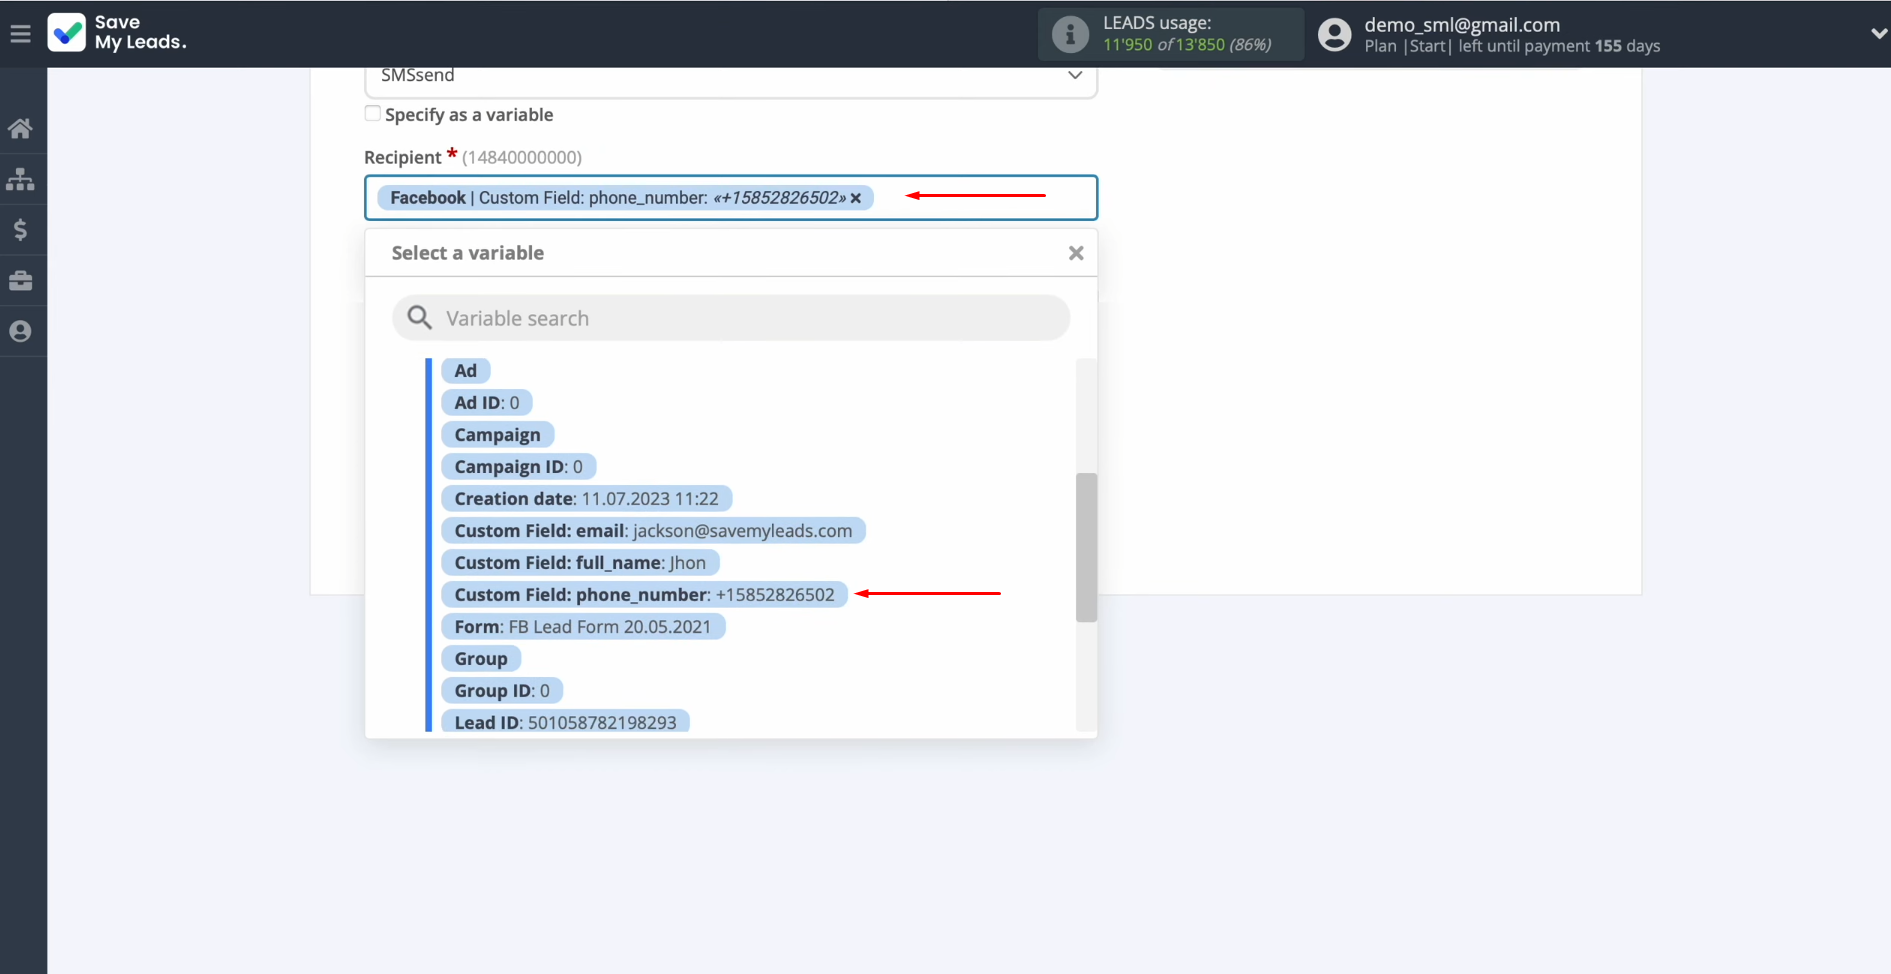Select the Creation date variable
This screenshot has height=974, width=1891.
tap(587, 499)
